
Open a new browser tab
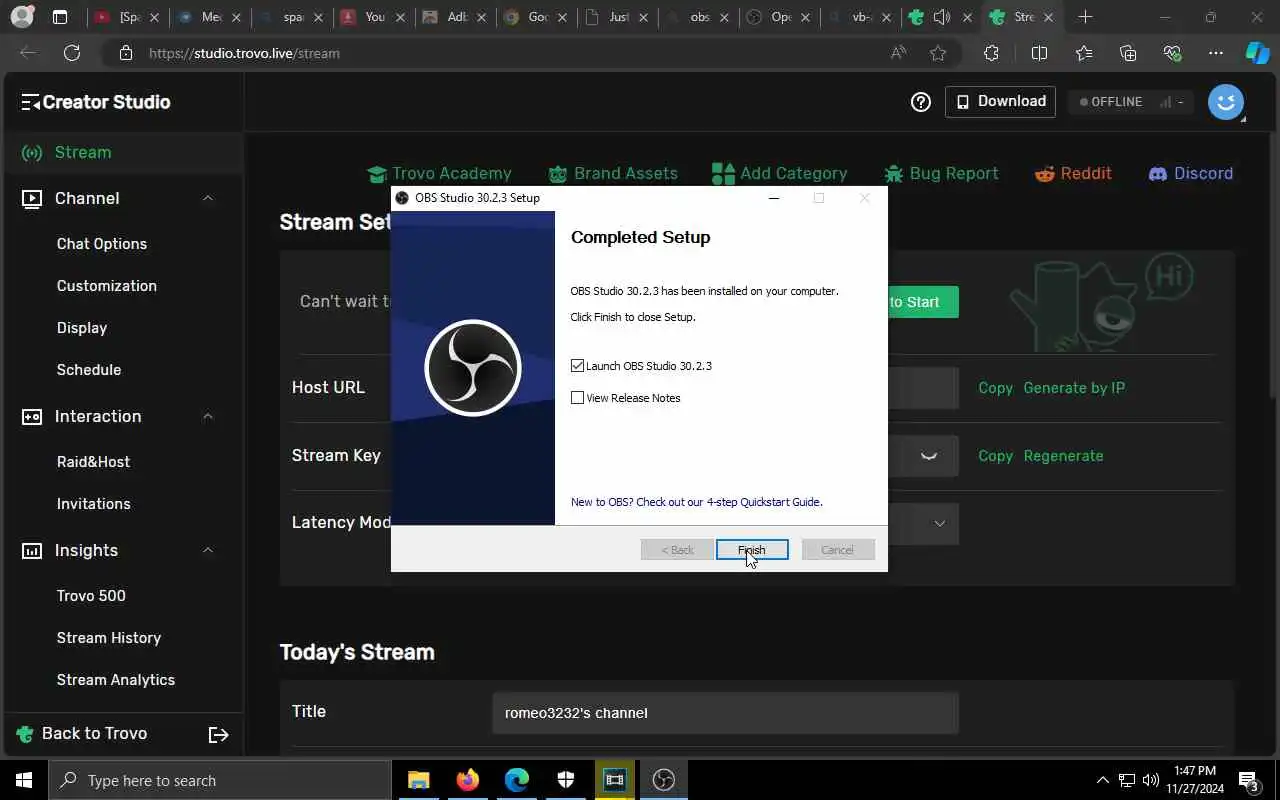[1085, 17]
